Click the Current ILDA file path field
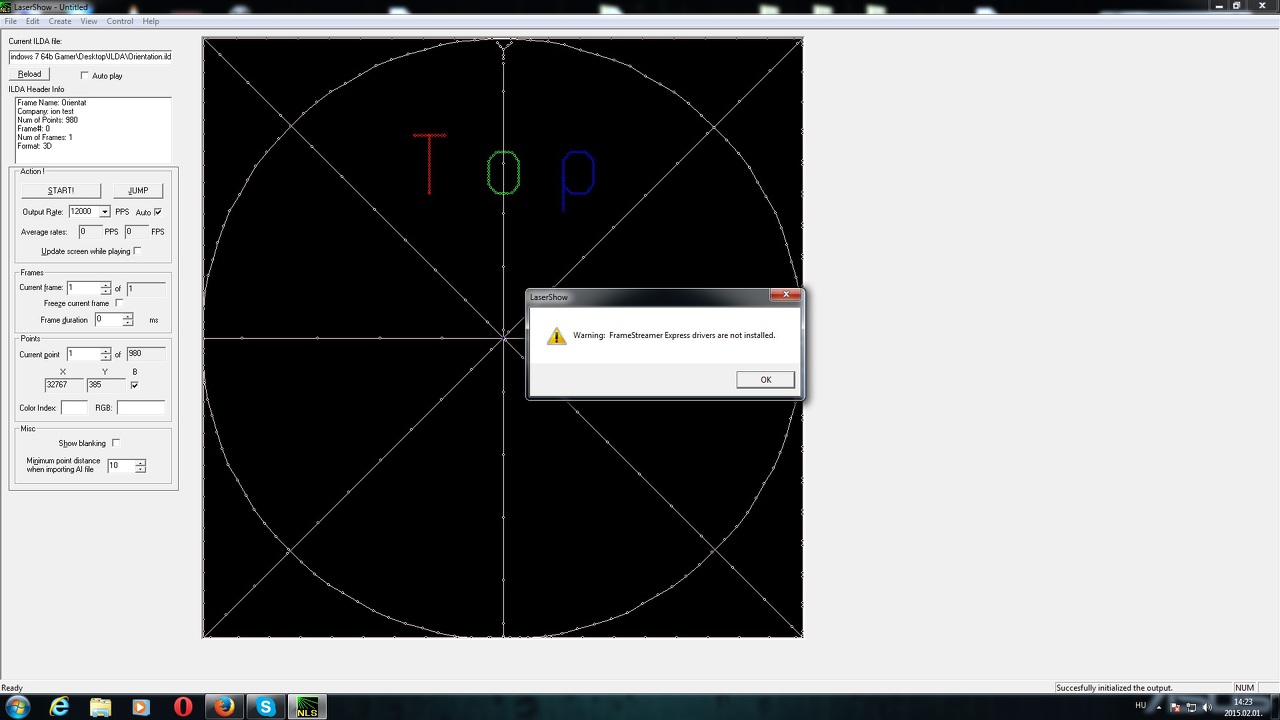This screenshot has height=720, width=1280. click(90, 57)
